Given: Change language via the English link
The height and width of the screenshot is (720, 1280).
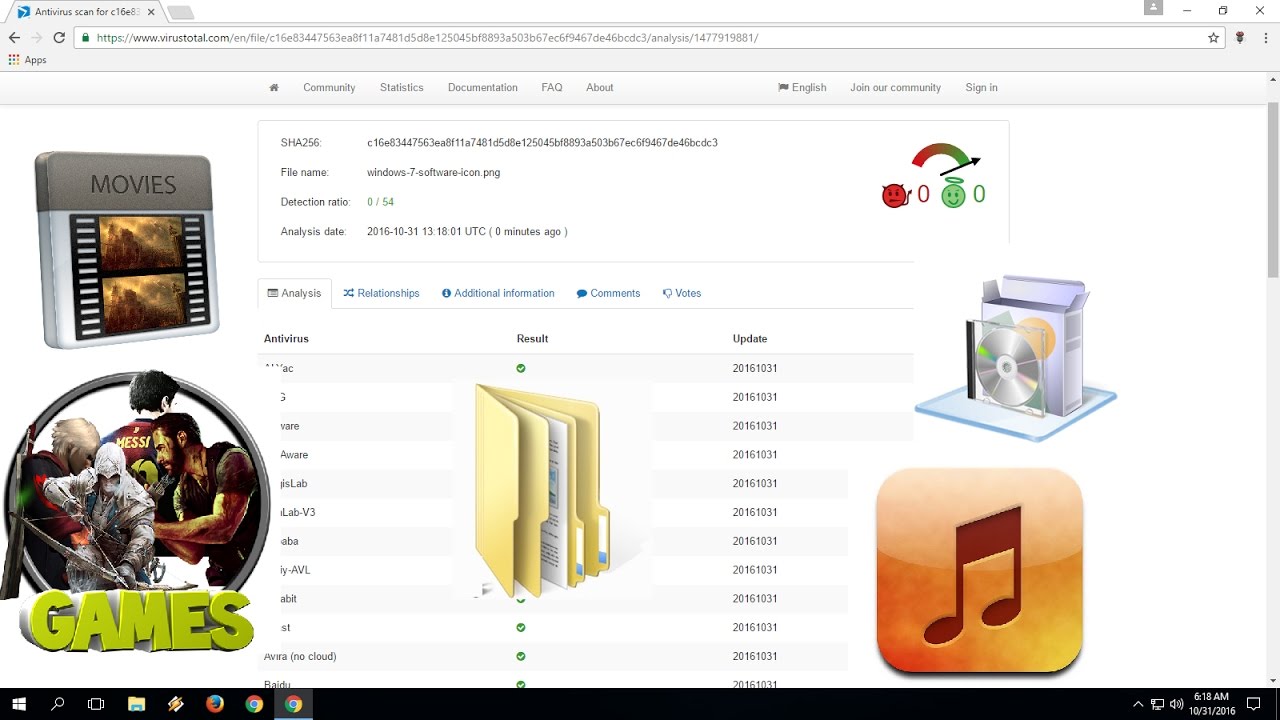Looking at the screenshot, I should coord(802,88).
